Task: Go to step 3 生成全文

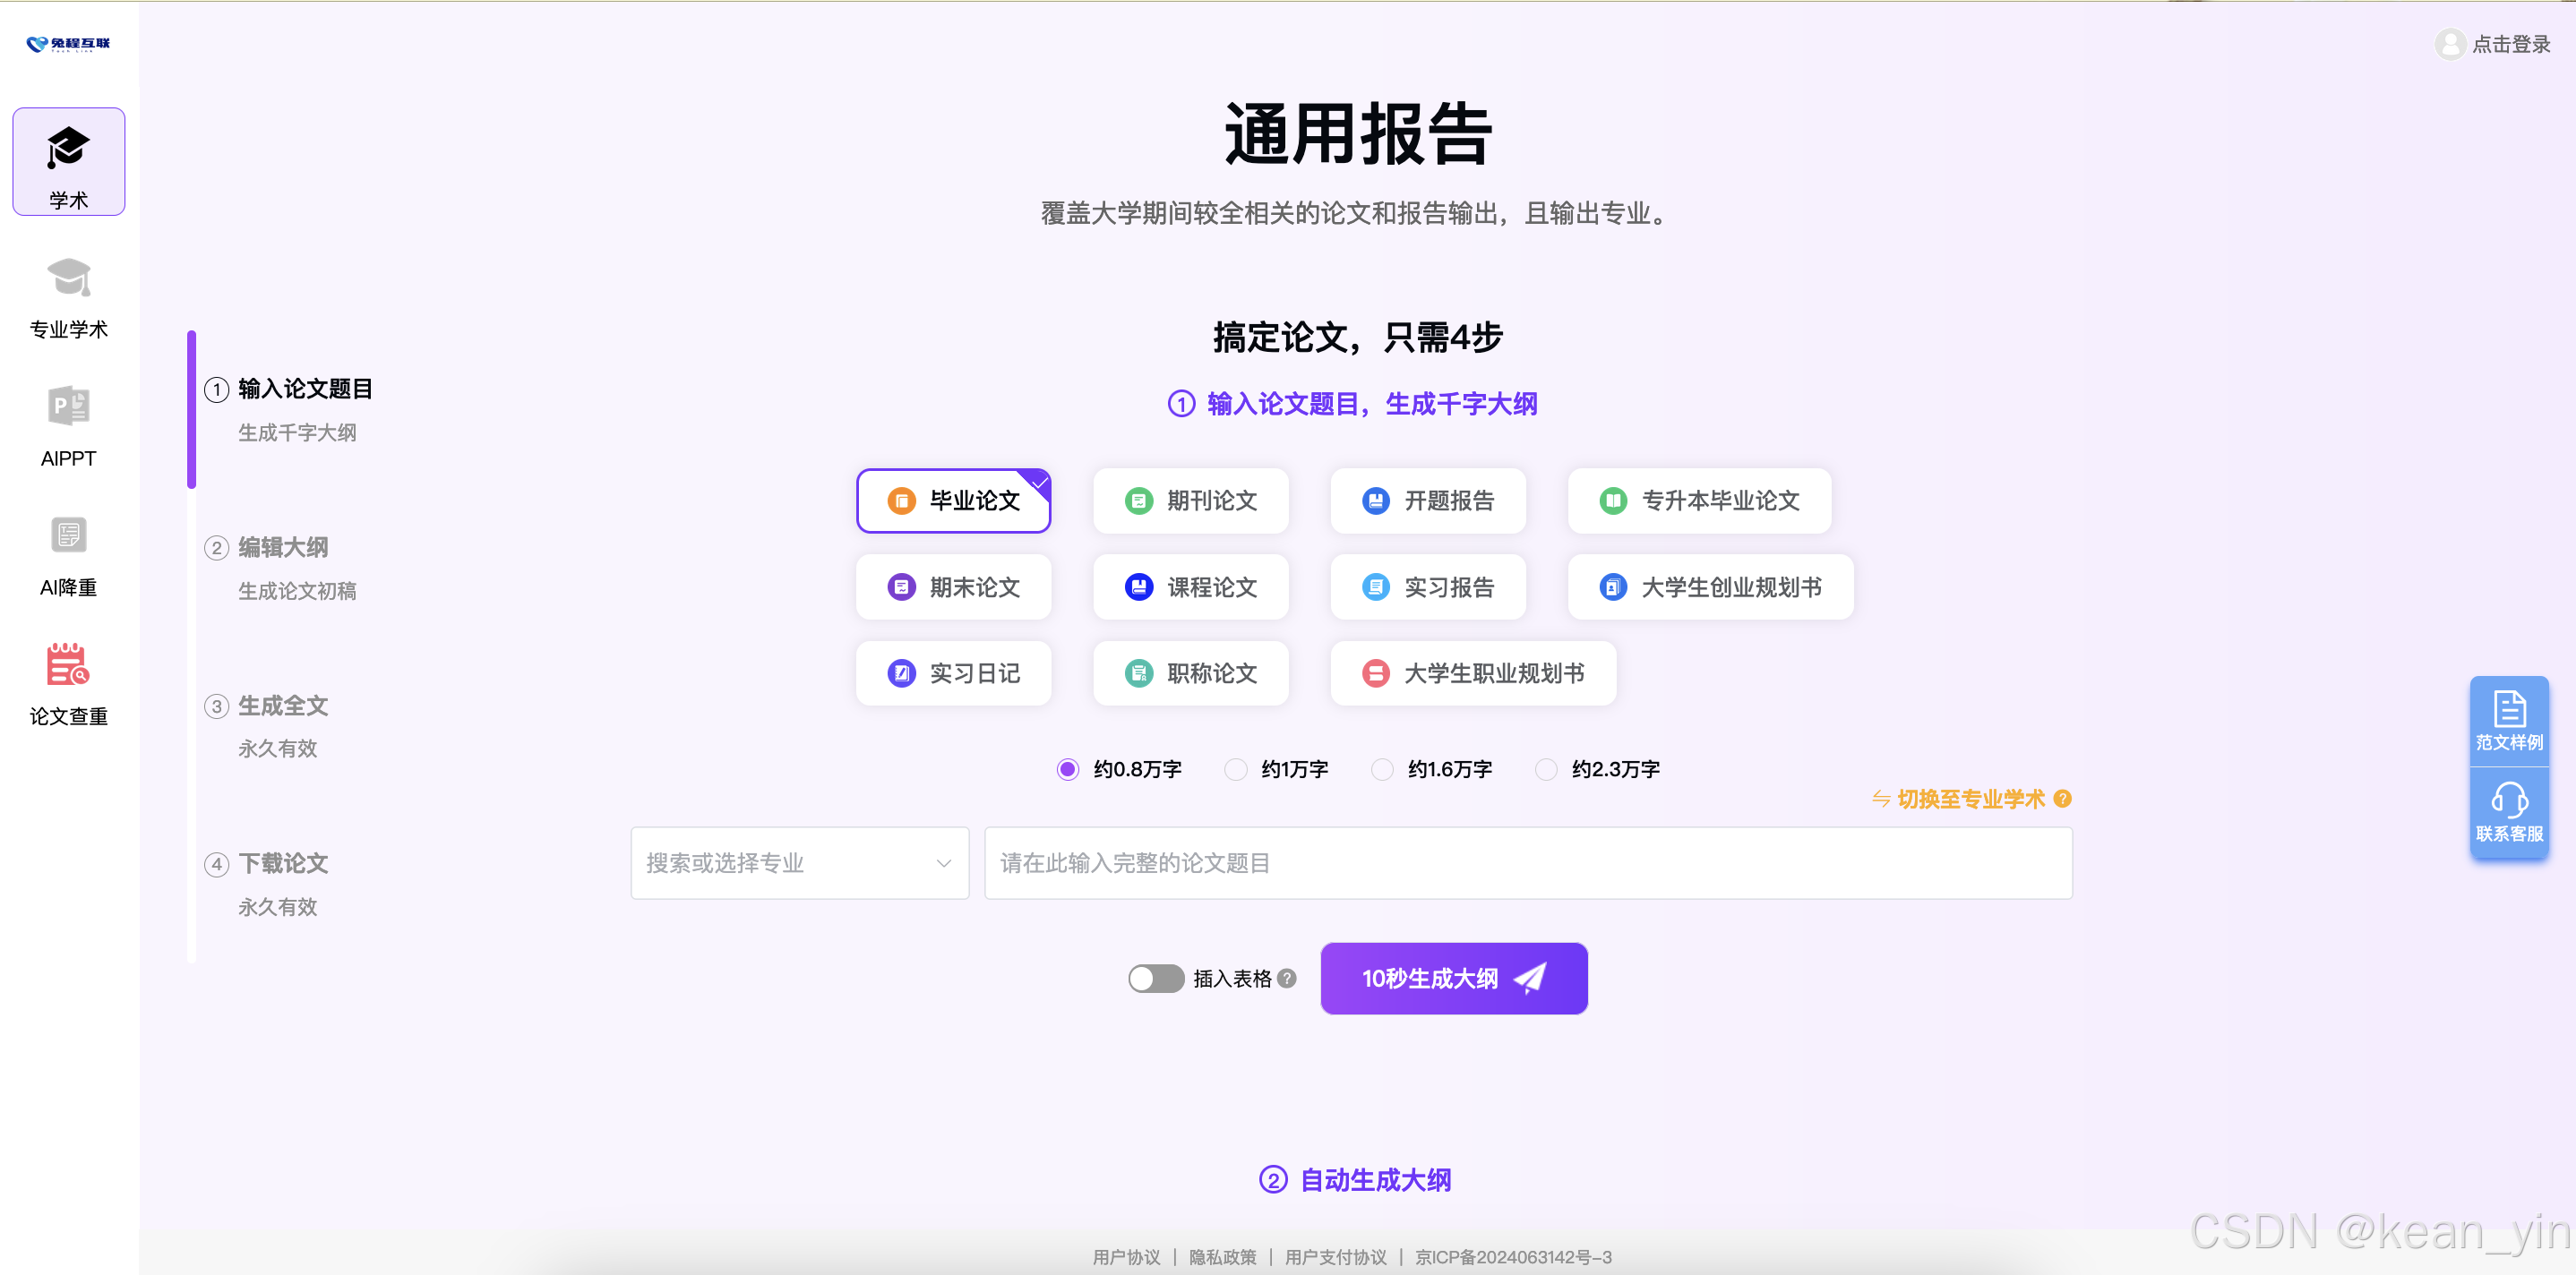Action: click(283, 706)
